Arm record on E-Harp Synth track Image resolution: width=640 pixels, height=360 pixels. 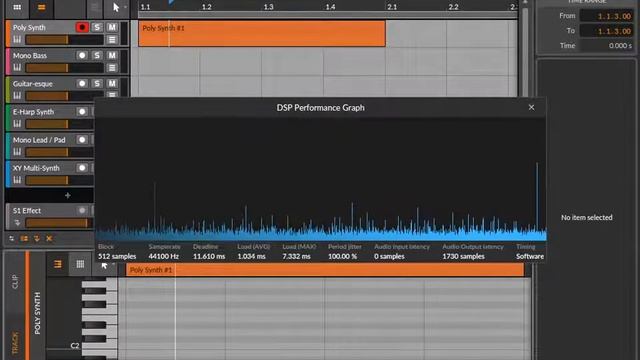[x=82, y=111]
